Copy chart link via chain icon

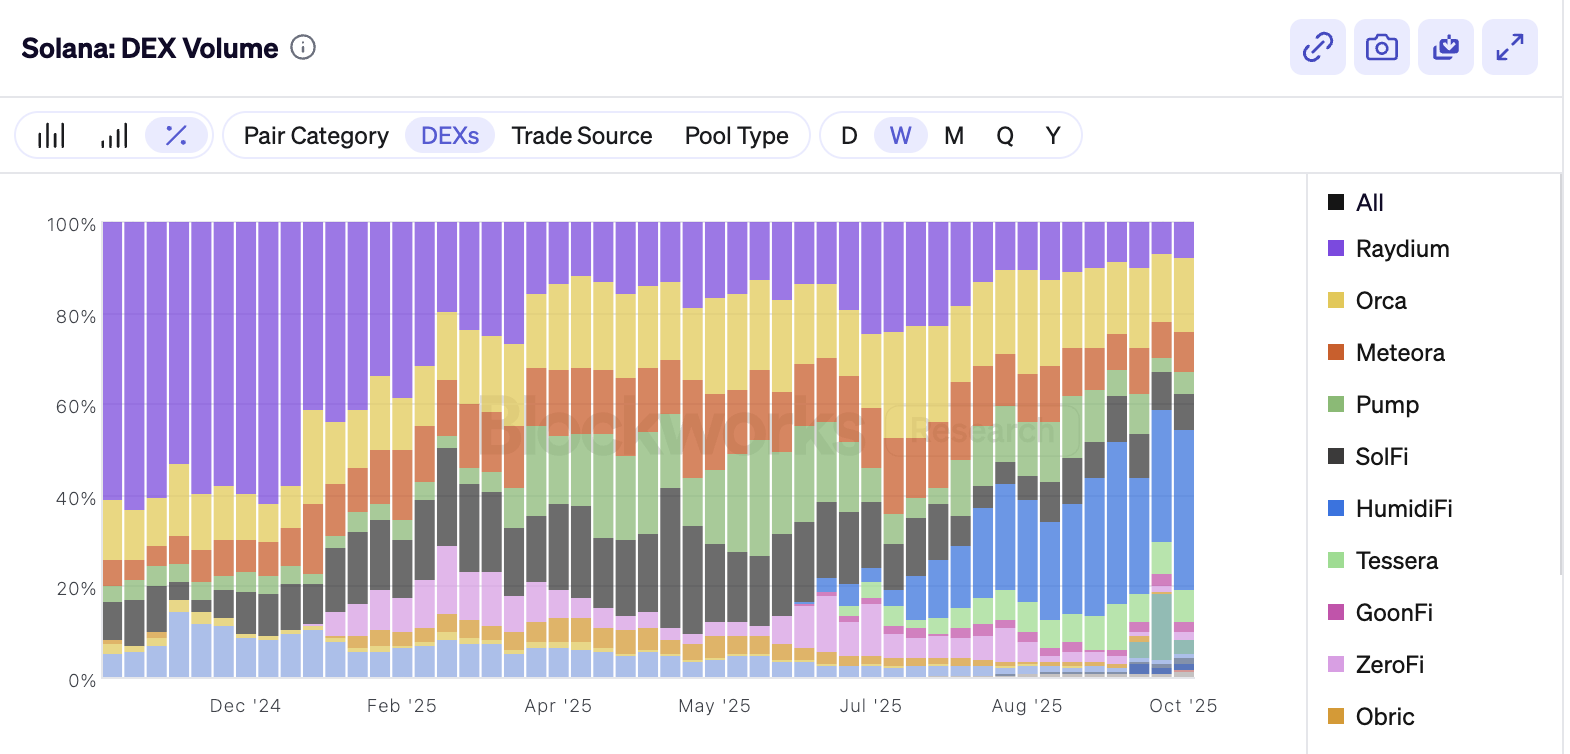[1317, 47]
